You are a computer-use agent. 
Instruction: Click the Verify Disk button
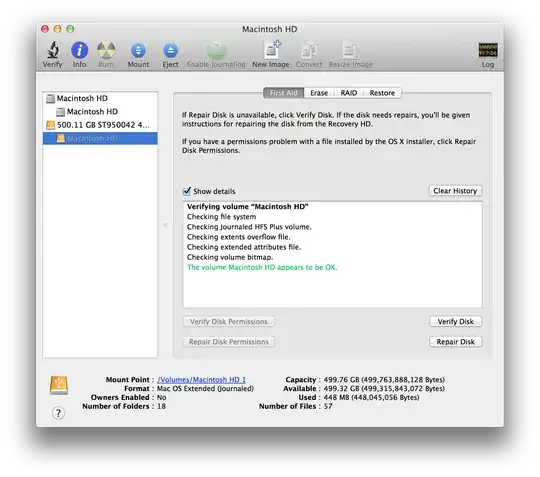tap(455, 321)
